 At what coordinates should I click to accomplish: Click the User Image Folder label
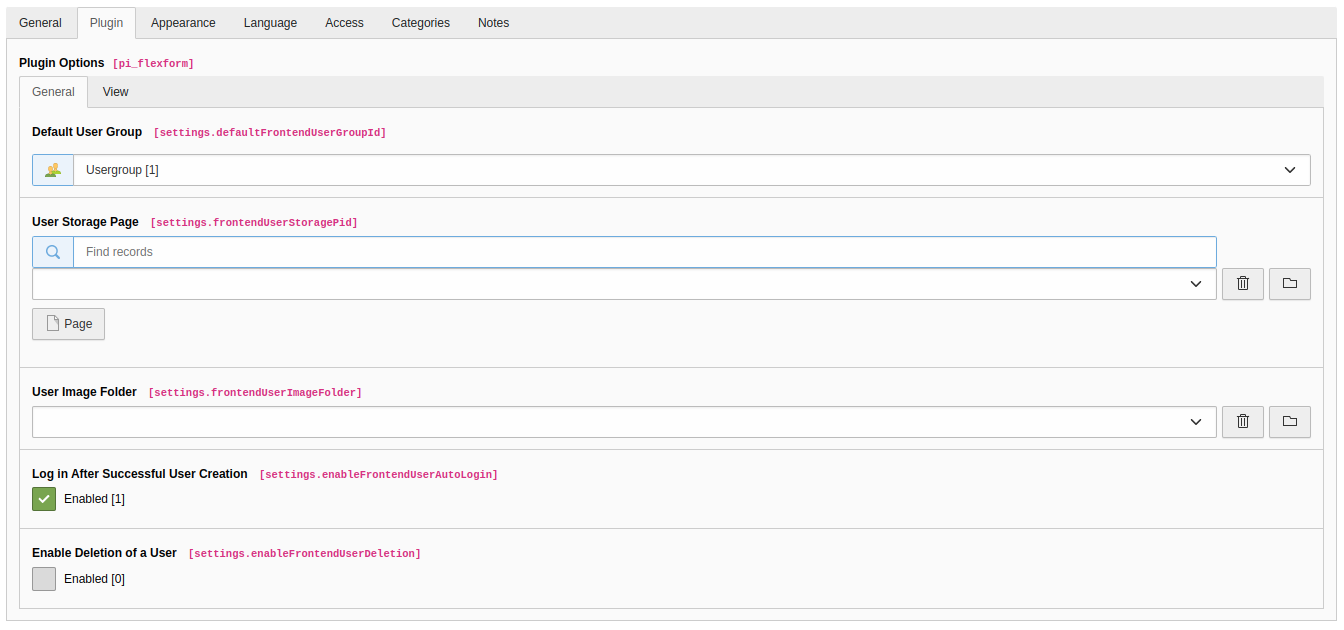[x=84, y=392]
